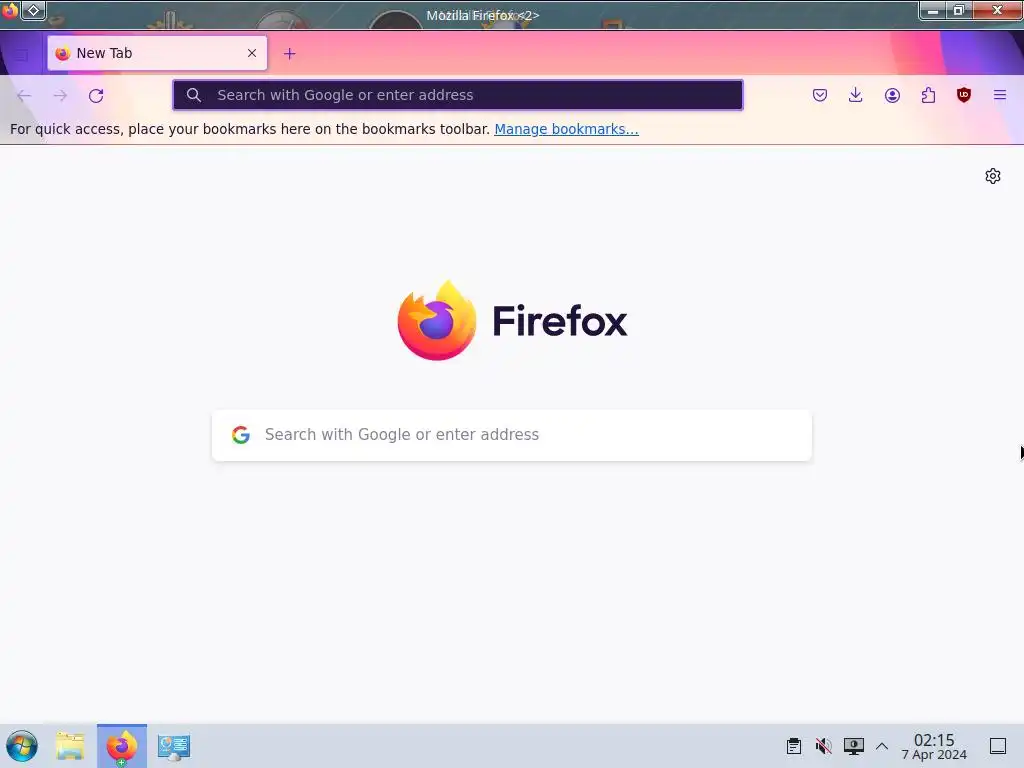Click the Google logo in search box
1024x768 pixels.
pyautogui.click(x=241, y=435)
